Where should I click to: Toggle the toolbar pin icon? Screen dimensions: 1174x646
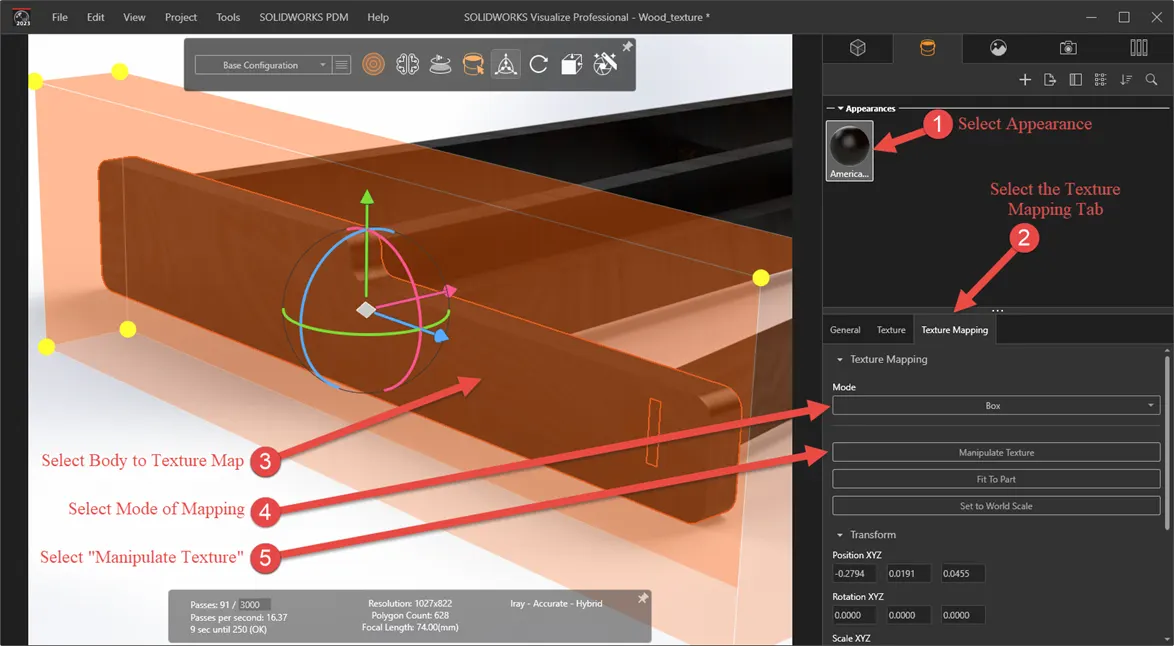(627, 46)
